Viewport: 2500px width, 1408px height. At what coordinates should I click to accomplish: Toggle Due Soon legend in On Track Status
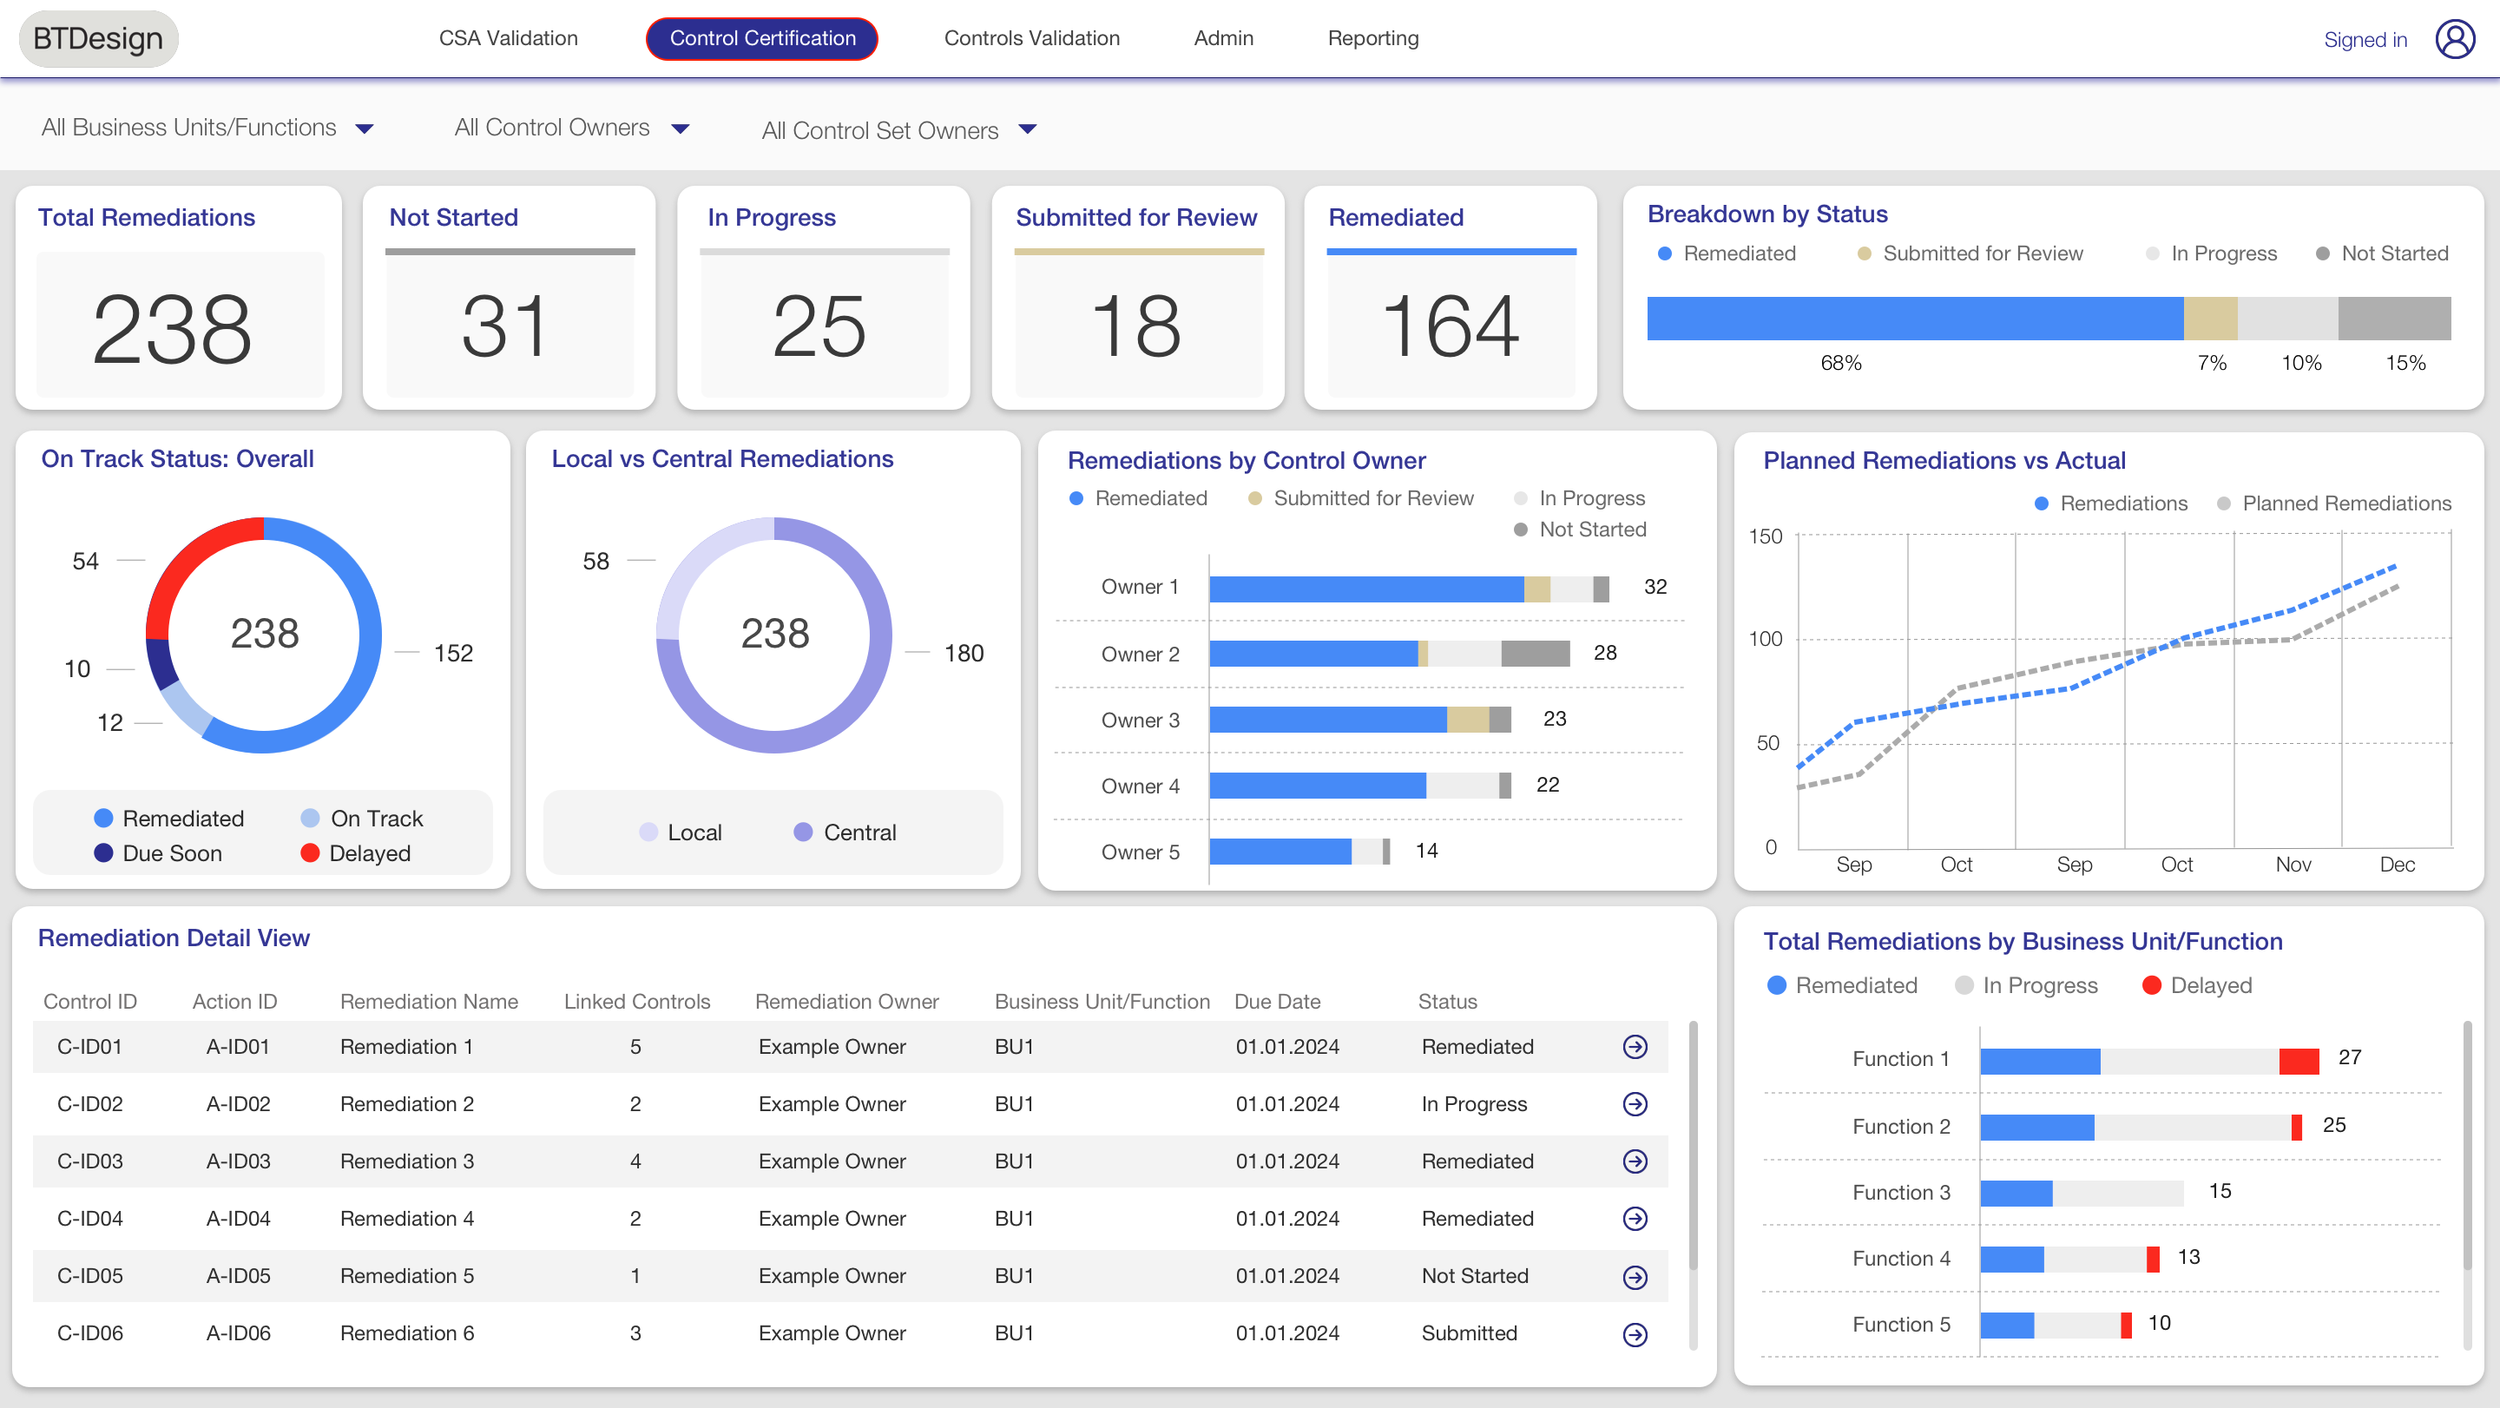coord(158,853)
